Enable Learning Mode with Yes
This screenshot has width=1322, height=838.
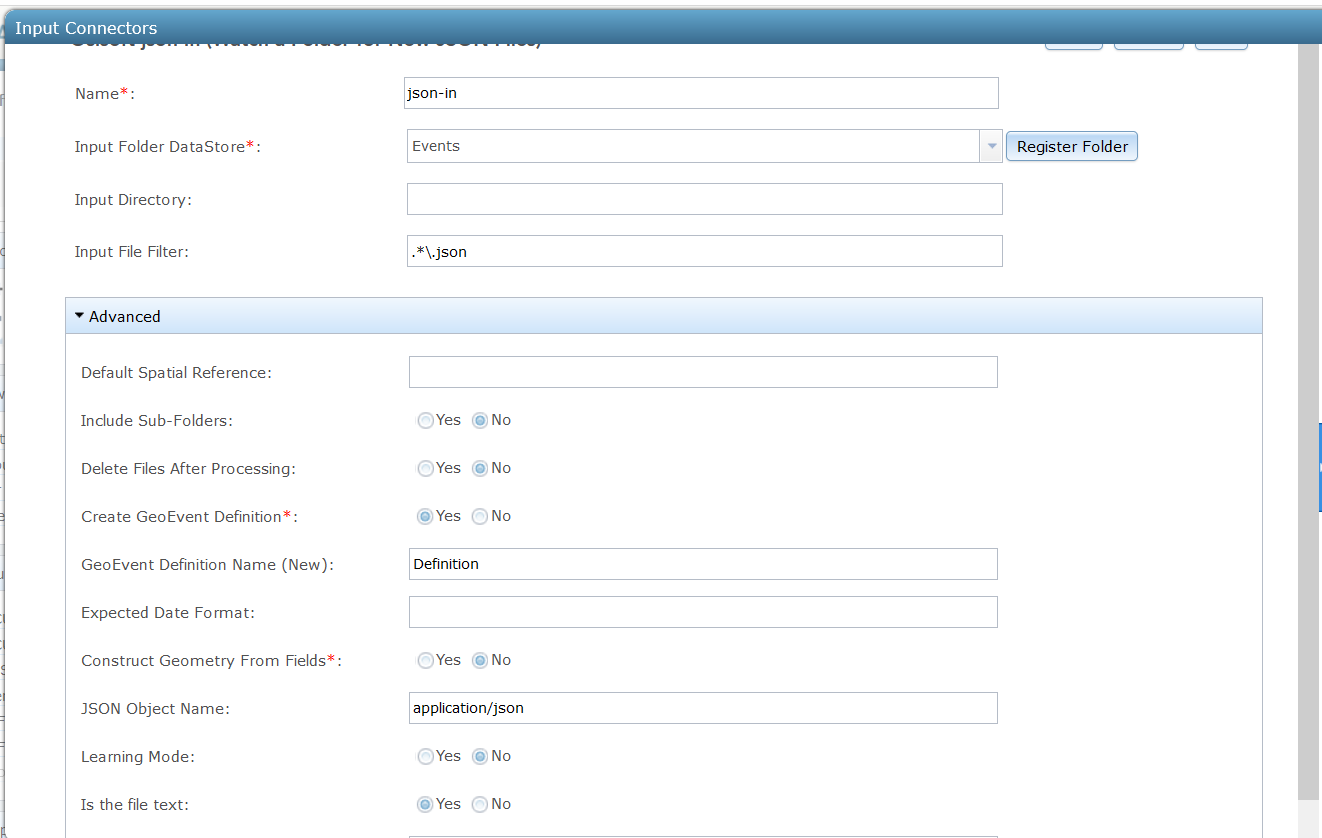[426, 756]
